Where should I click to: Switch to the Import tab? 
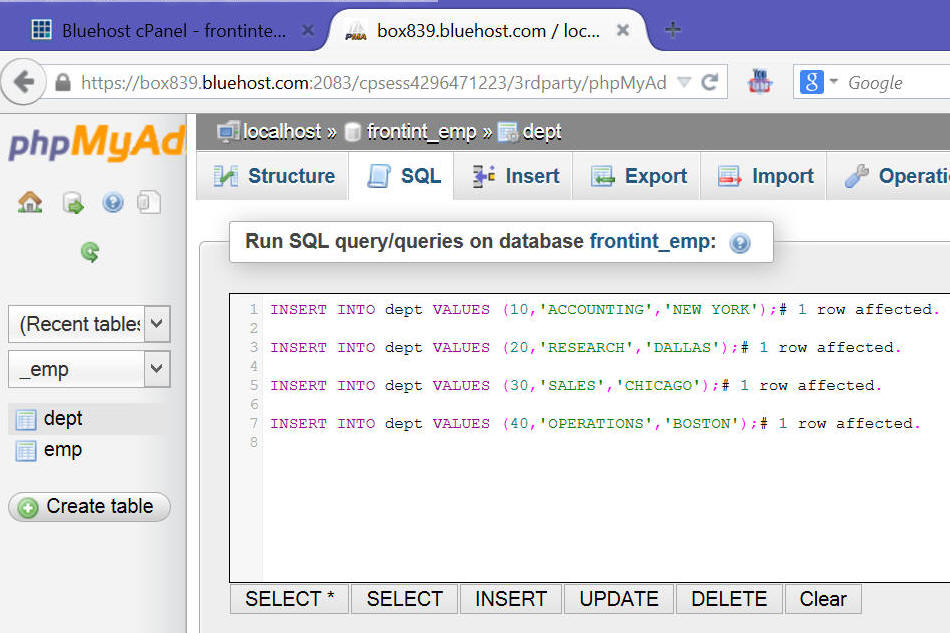(764, 176)
